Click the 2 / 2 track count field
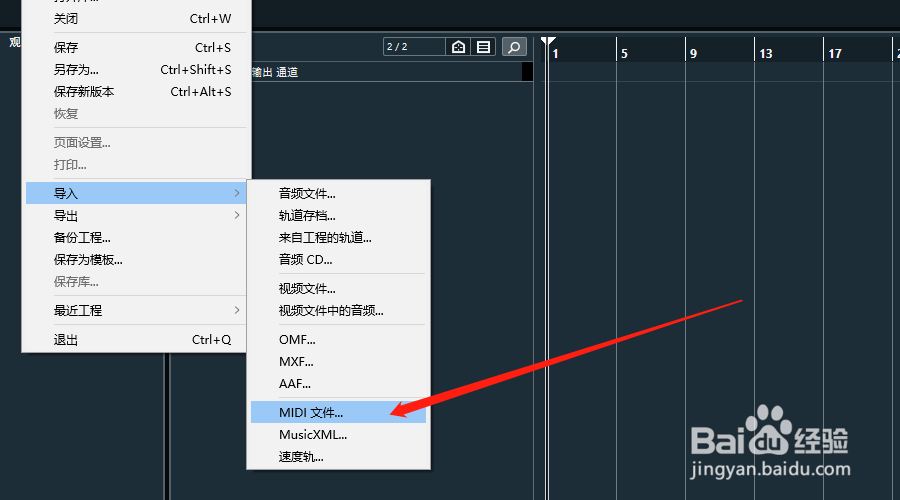This screenshot has height=500, width=900. coord(414,46)
